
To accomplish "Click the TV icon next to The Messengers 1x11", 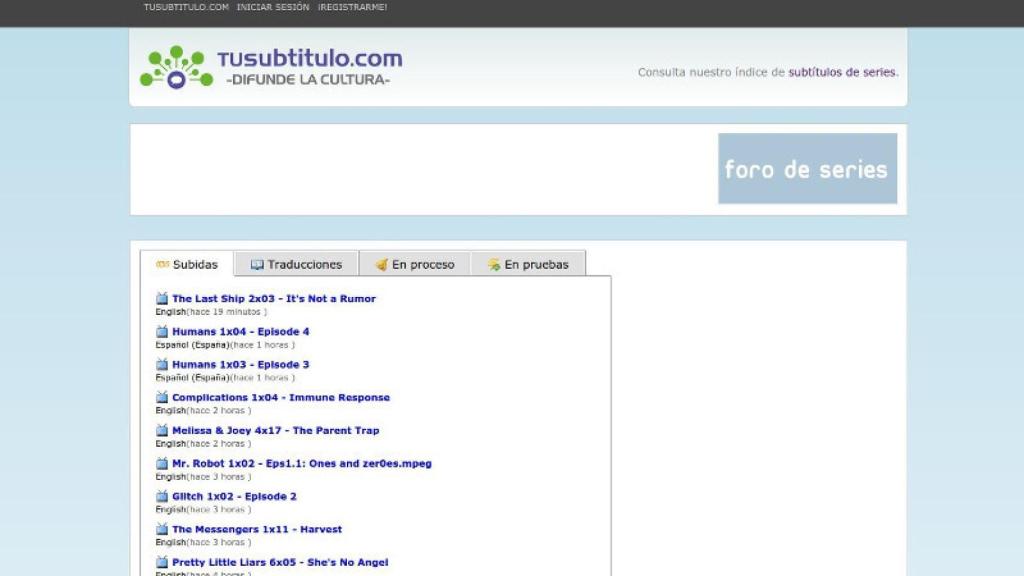I will point(162,529).
